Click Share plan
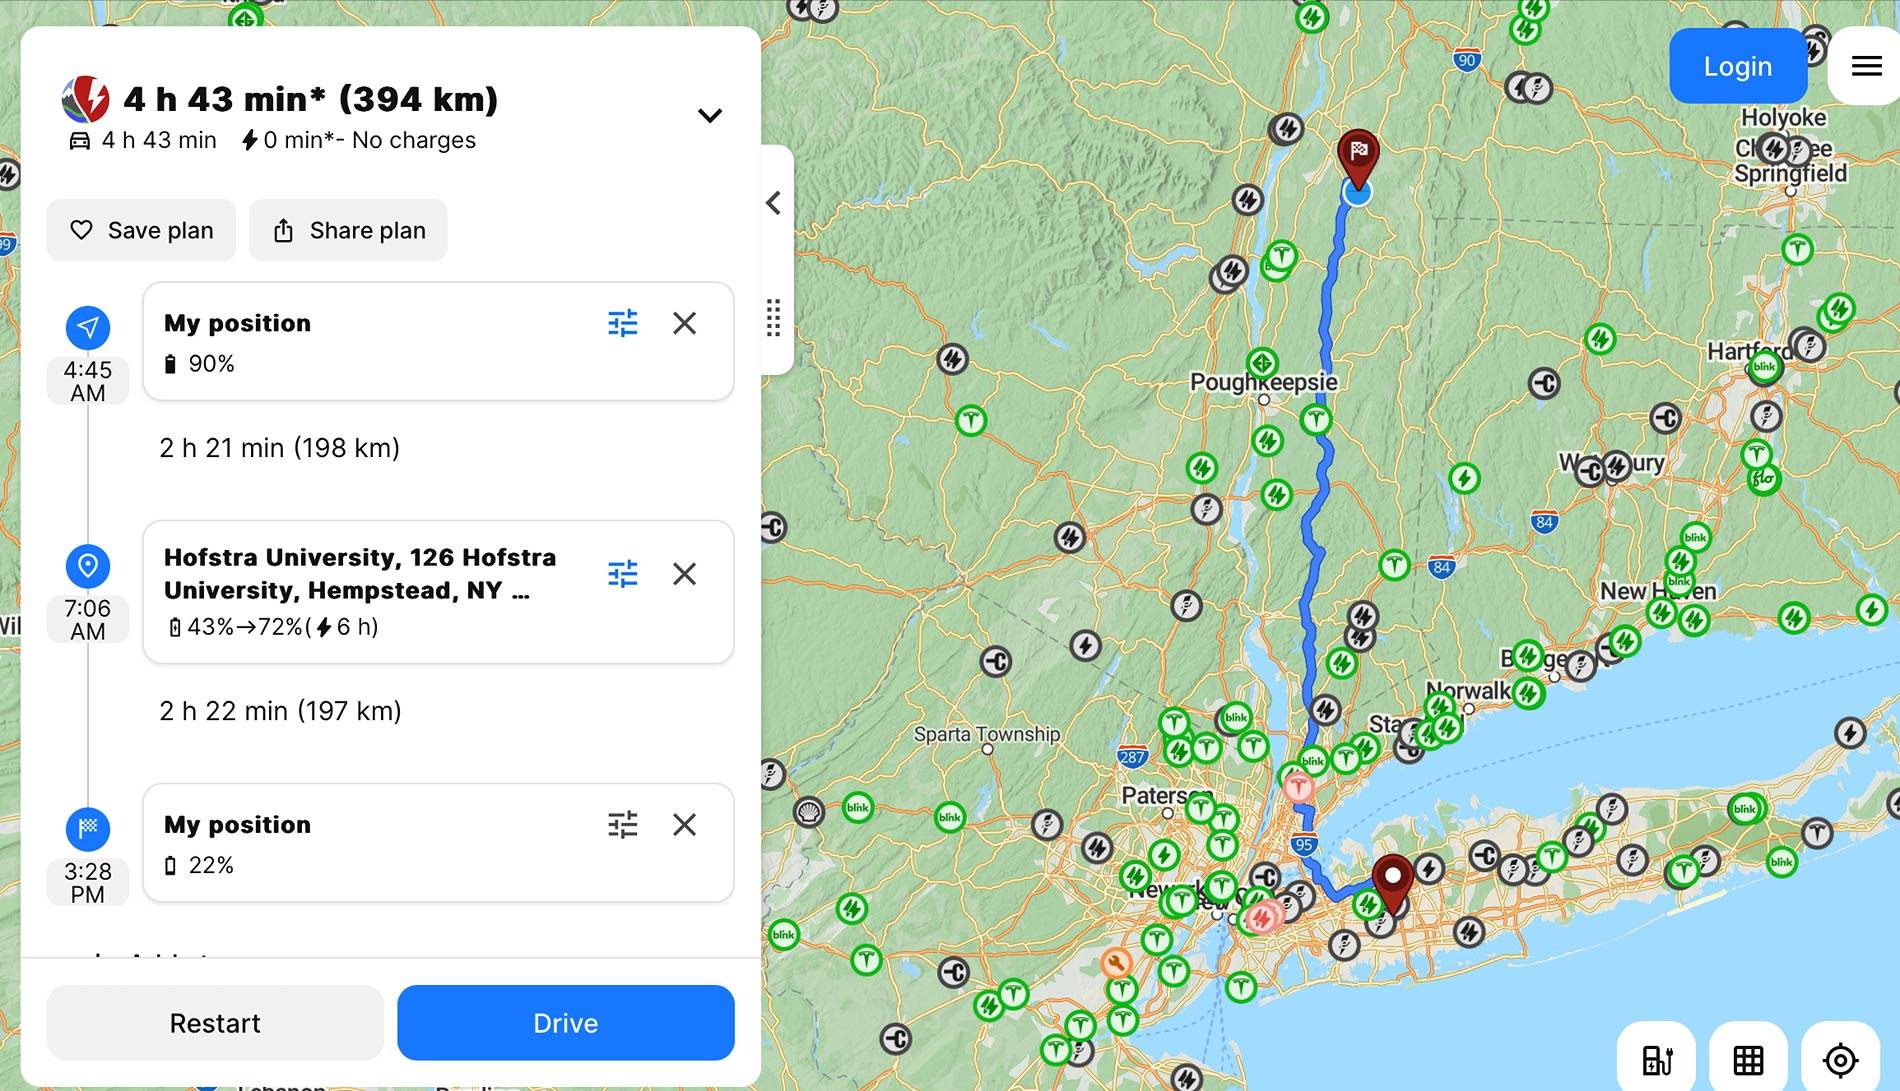The height and width of the screenshot is (1091, 1900). (348, 230)
